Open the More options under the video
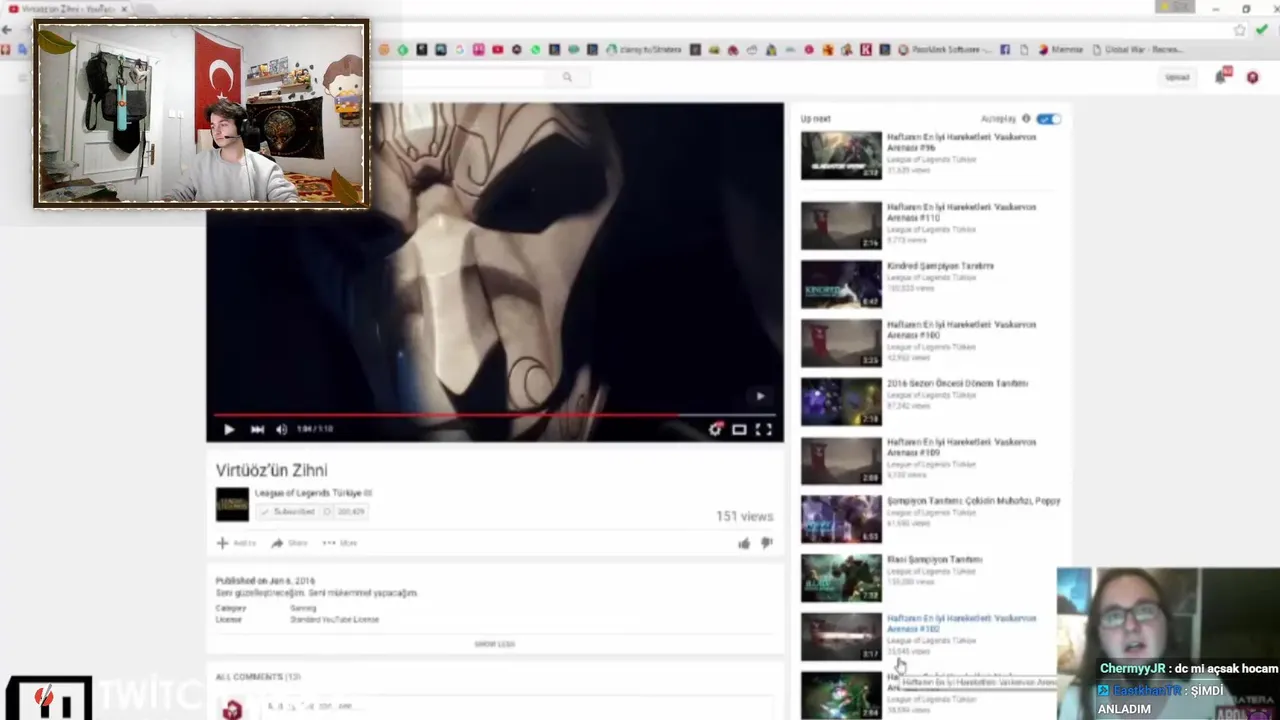Image resolution: width=1280 pixels, height=720 pixels. click(340, 543)
